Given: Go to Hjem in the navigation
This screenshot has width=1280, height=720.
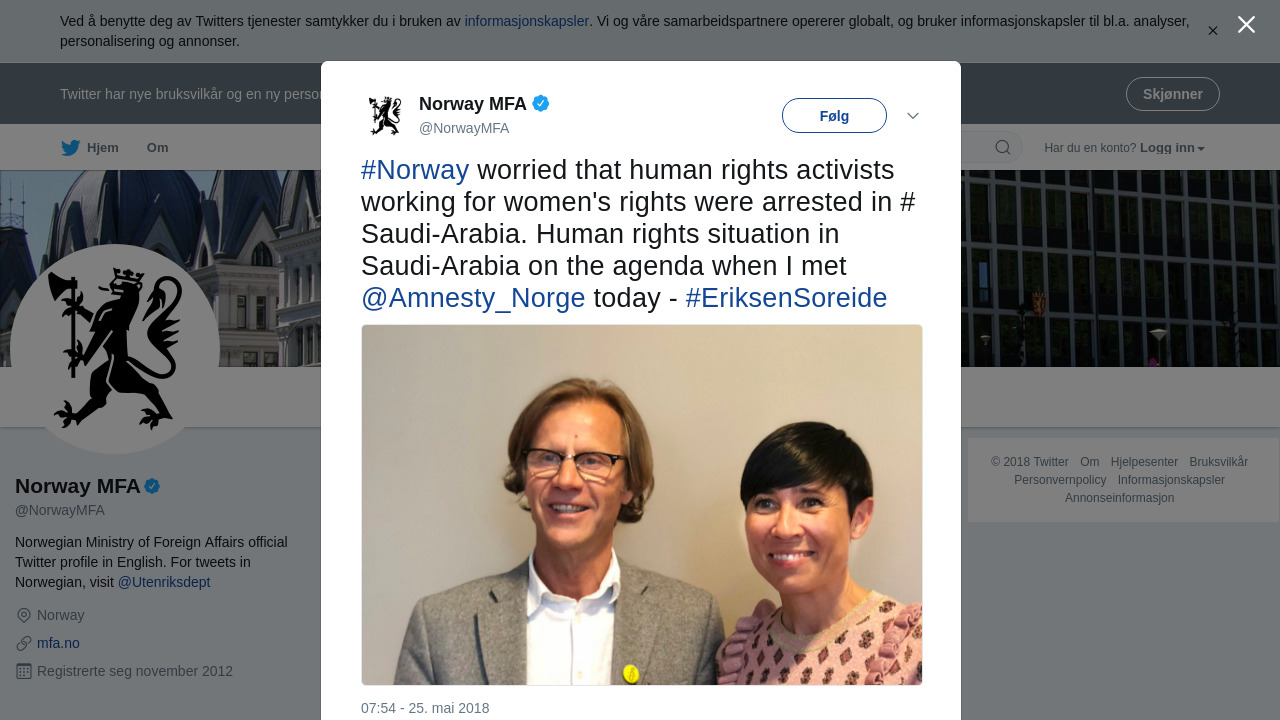Looking at the screenshot, I should [x=102, y=148].
